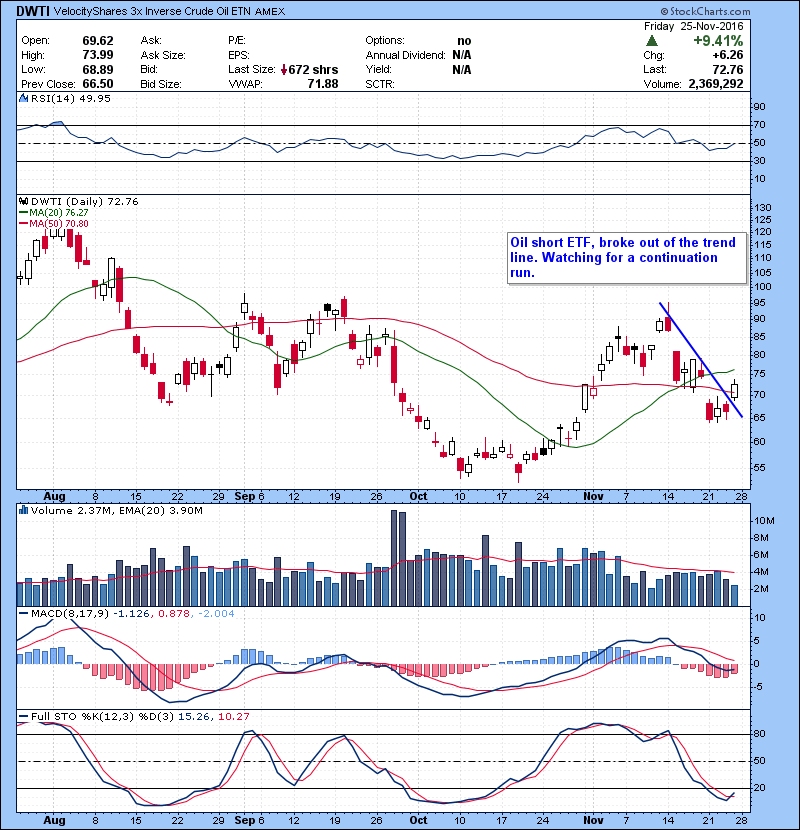Viewport: 800px width, 830px height.
Task: Click the red down arrow beside 672 shrs
Action: click(284, 69)
